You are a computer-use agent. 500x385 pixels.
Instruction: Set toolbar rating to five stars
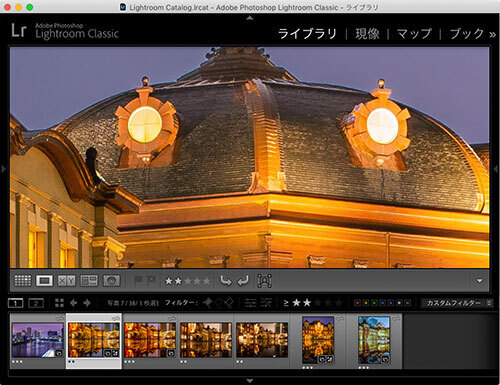pos(206,281)
